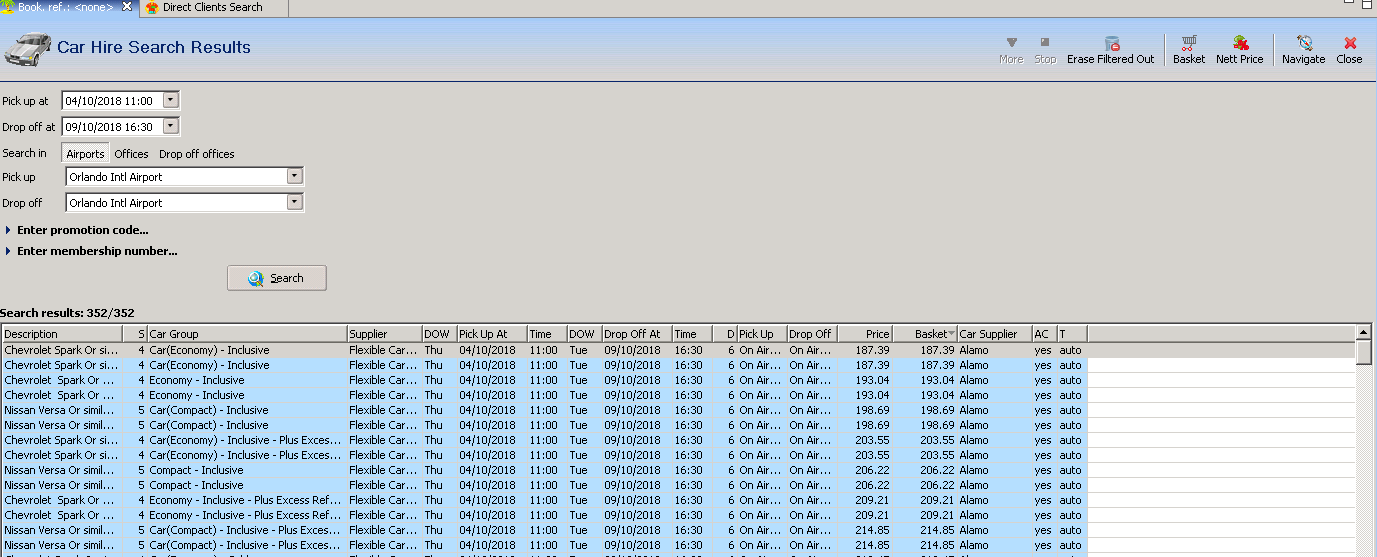Sort by AC column header
Viewport: 1377px width, 557px height.
(1044, 334)
